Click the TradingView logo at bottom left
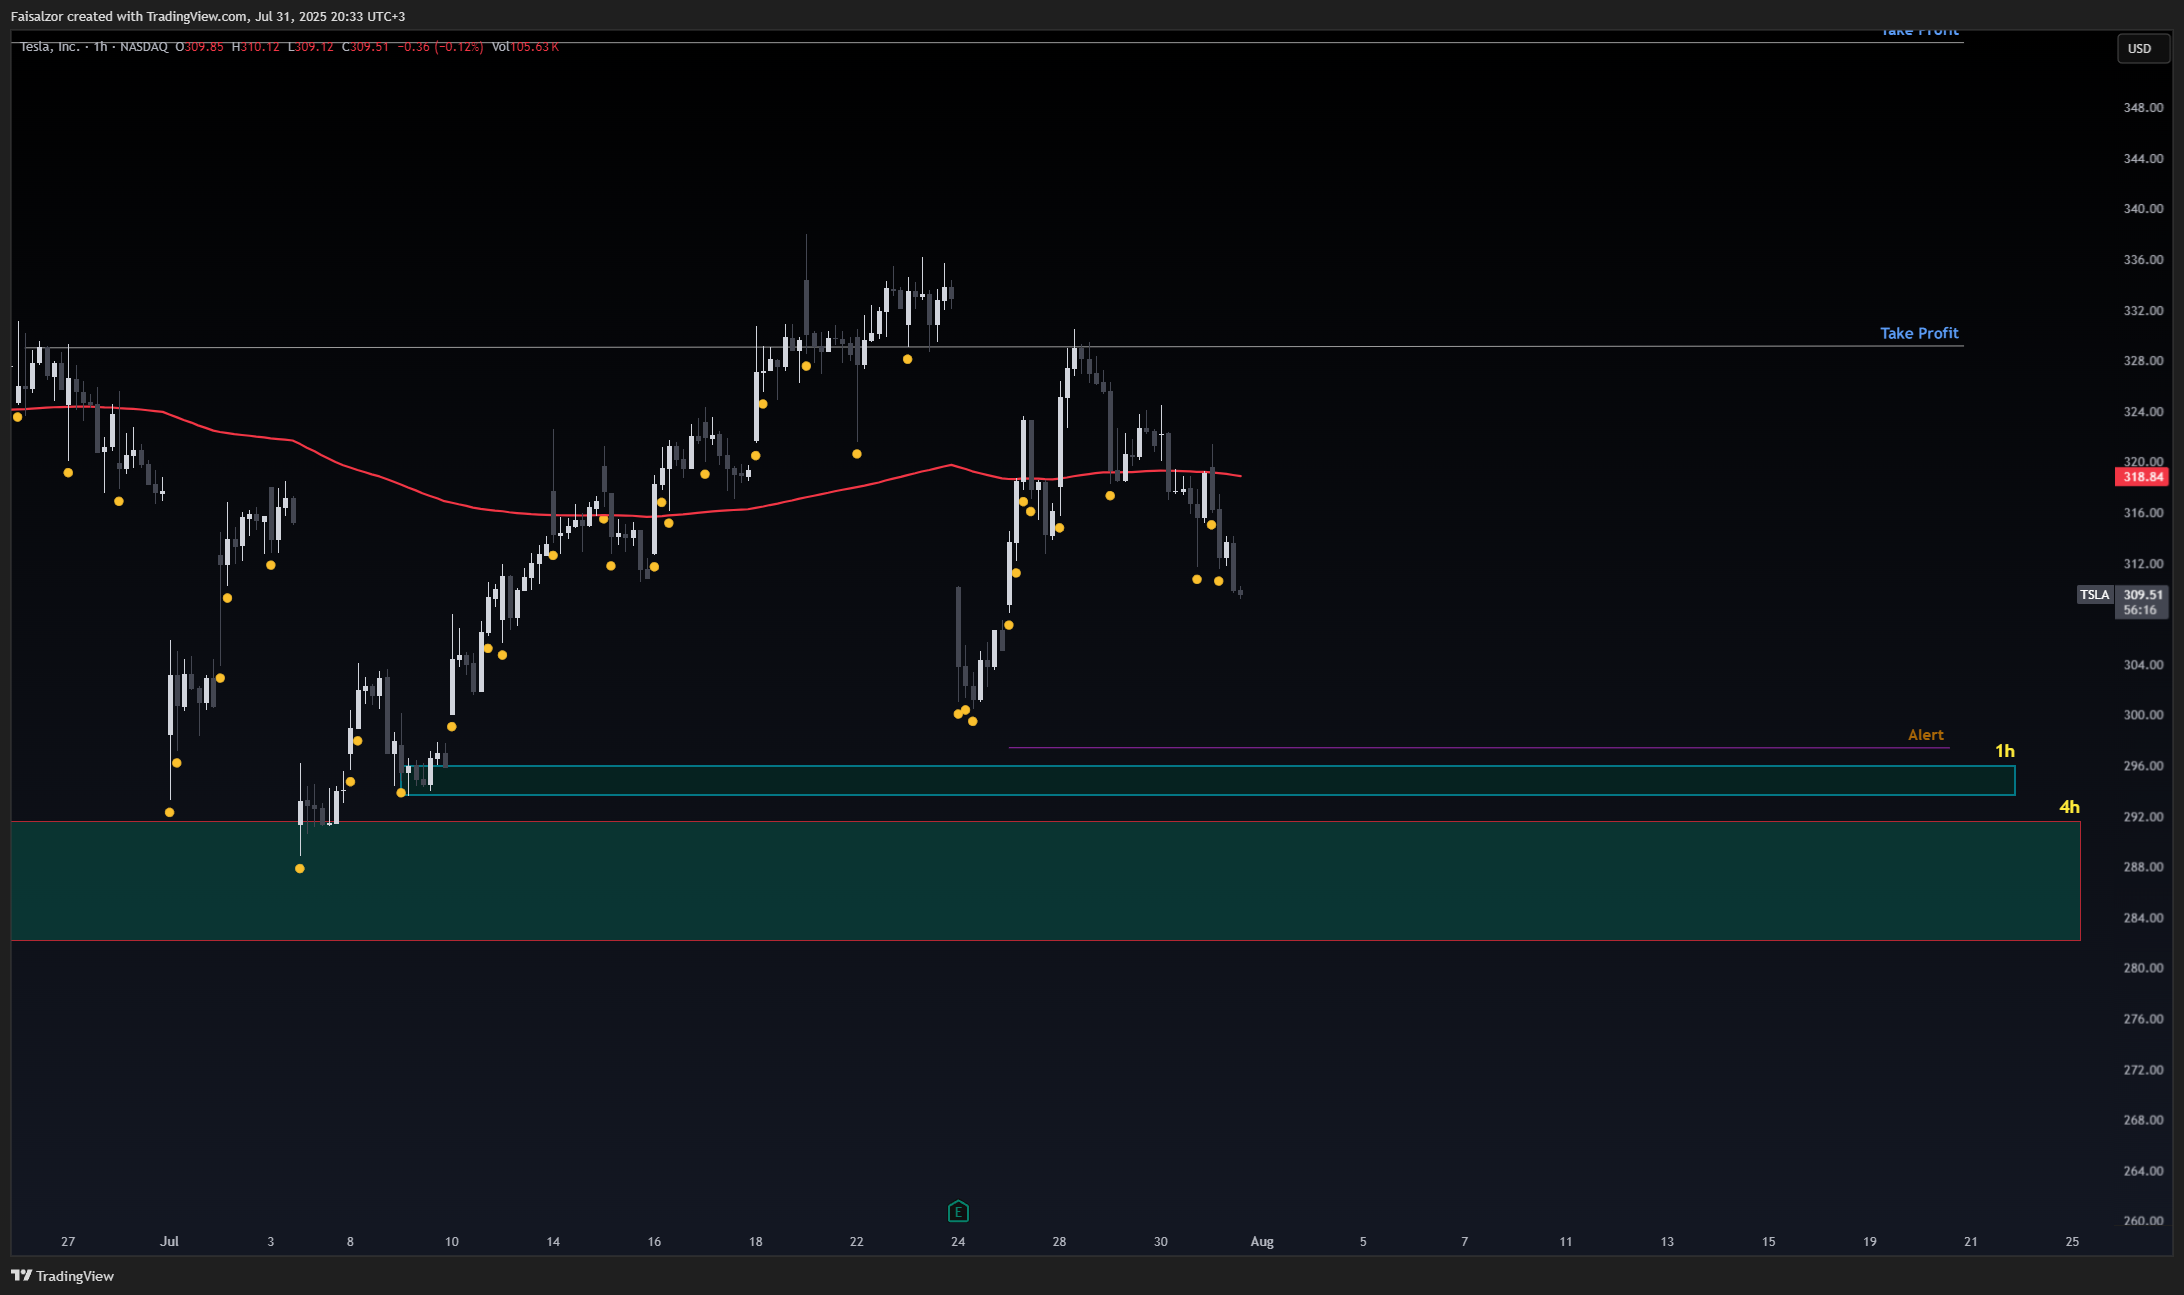 point(62,1276)
